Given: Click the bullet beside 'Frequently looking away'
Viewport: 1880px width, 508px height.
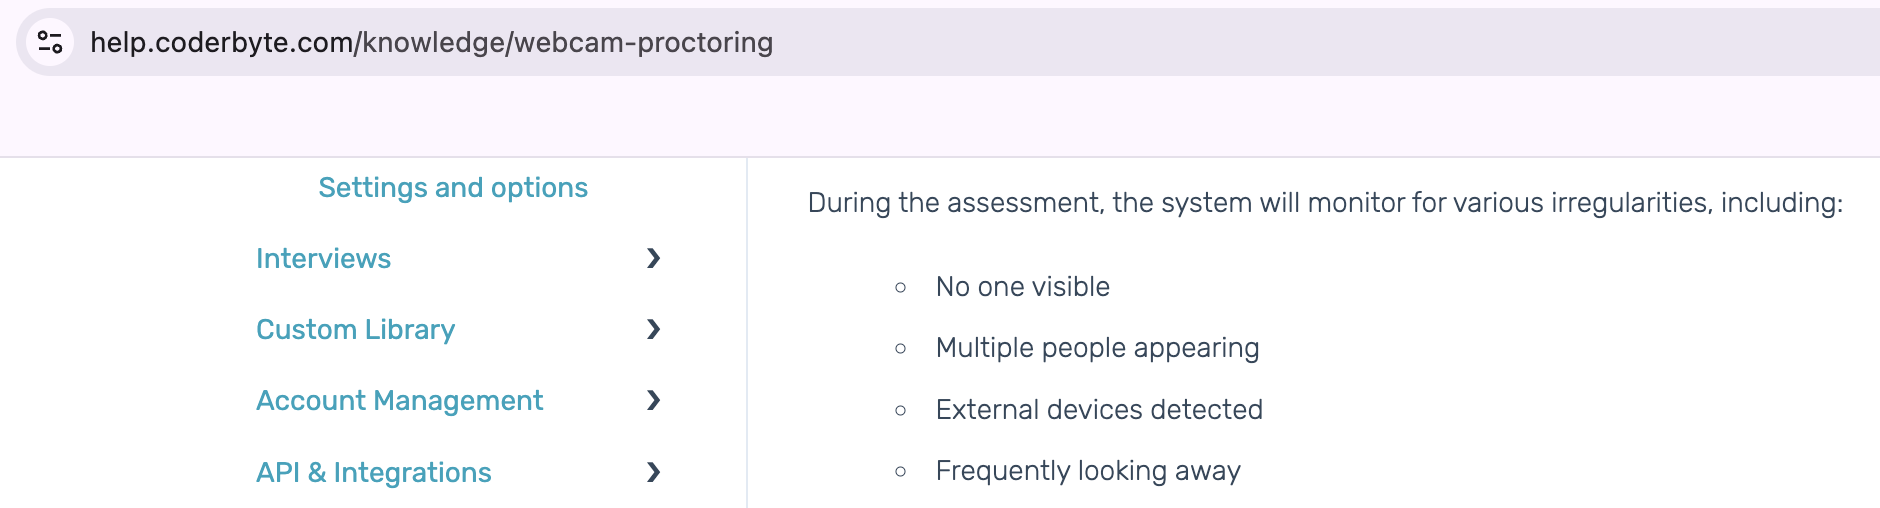Looking at the screenshot, I should (900, 472).
